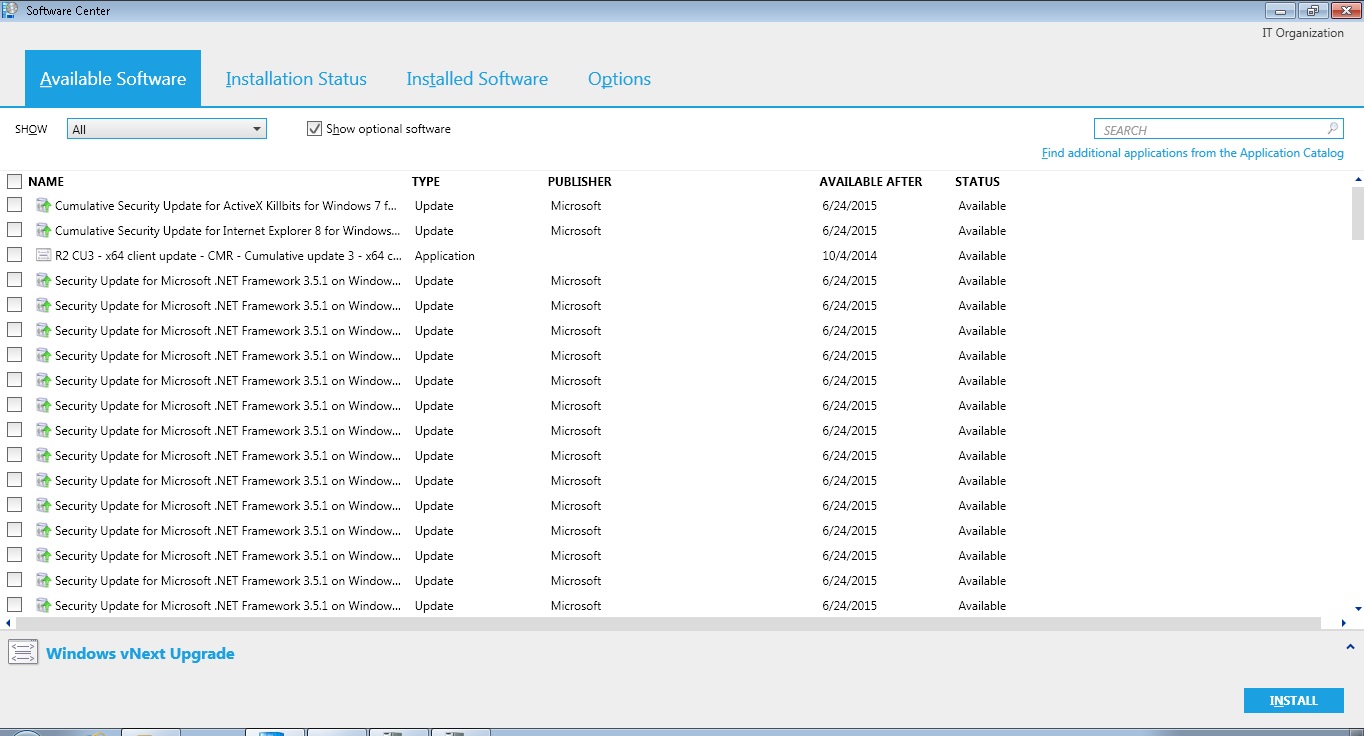Image resolution: width=1364 pixels, height=736 pixels.
Task: Click the Windows vNext Upgrade icon
Action: pyautogui.click(x=23, y=653)
